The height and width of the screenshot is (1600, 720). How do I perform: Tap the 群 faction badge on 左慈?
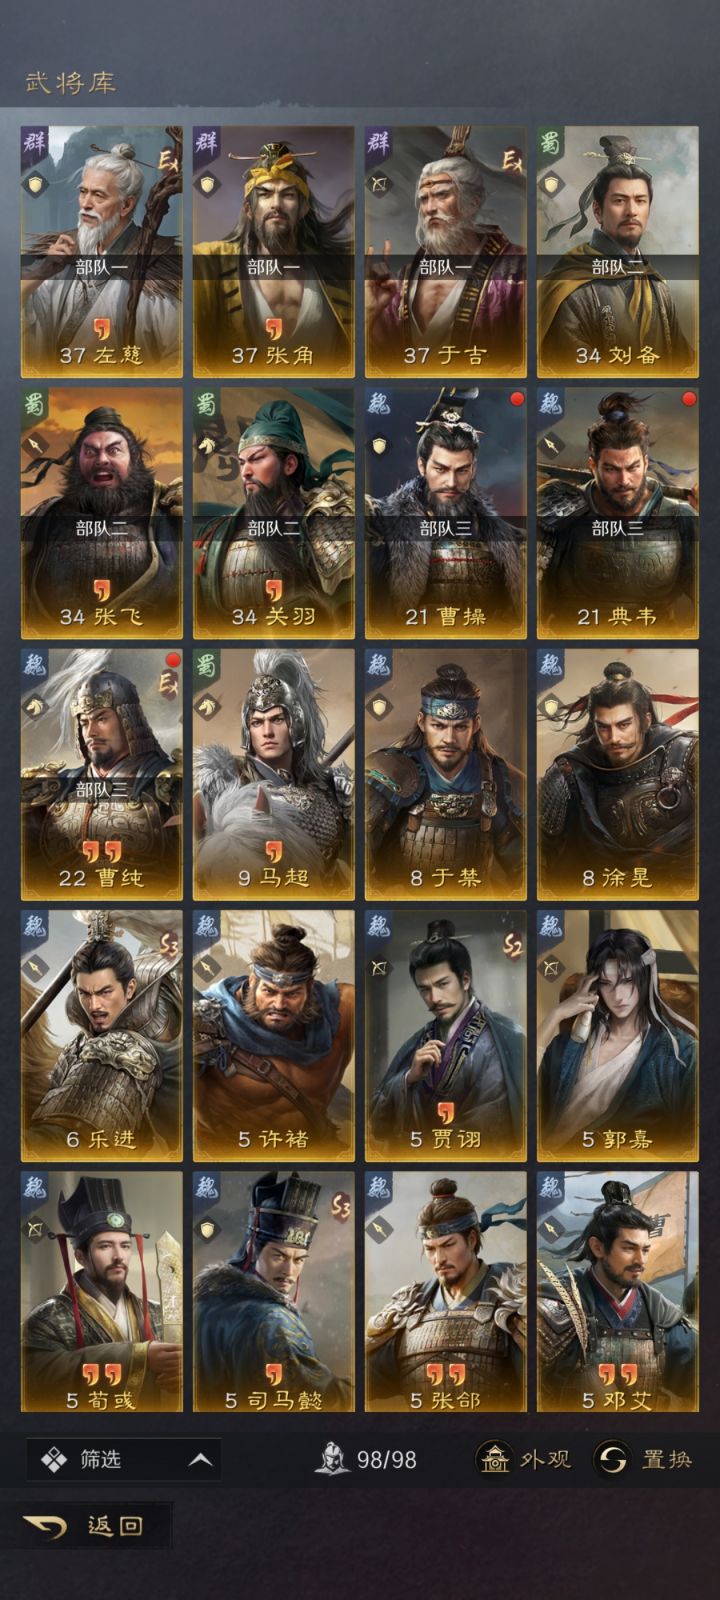click(35, 141)
